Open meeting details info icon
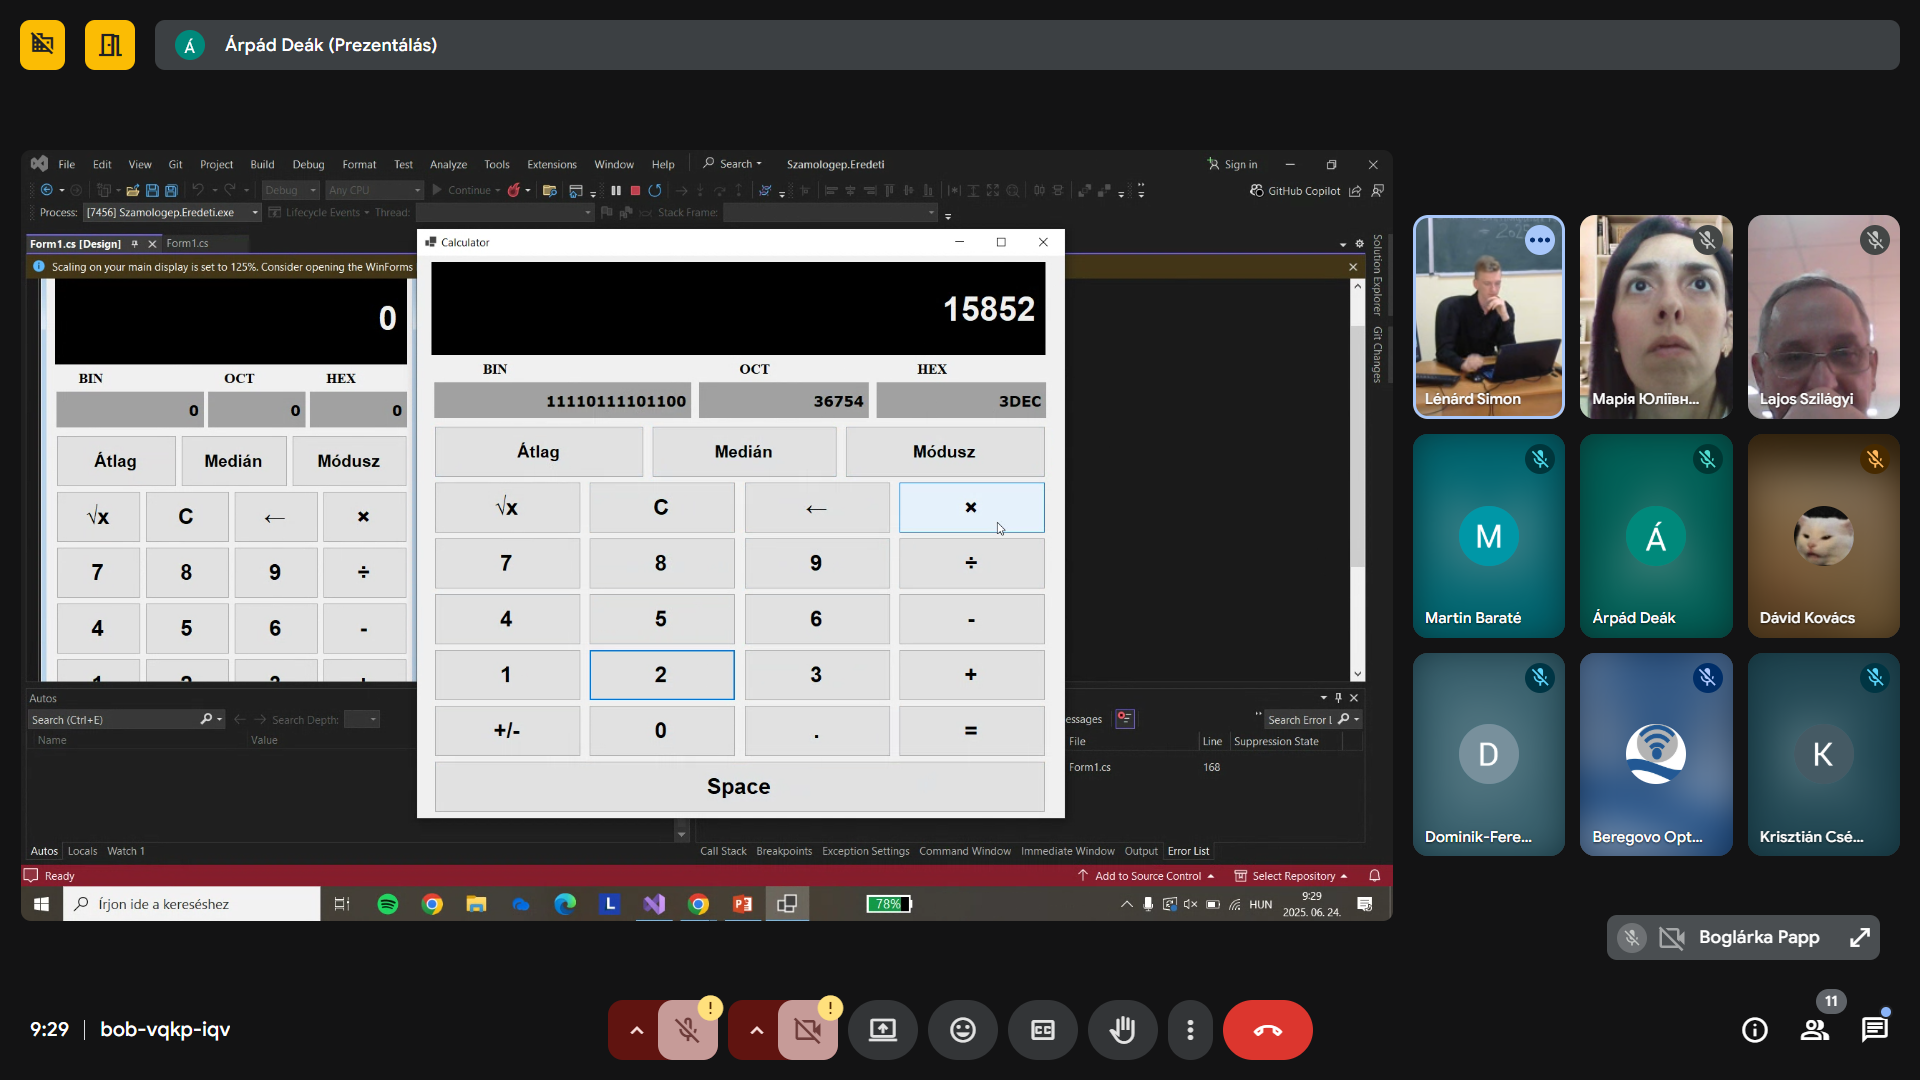Screen dimensions: 1920x1080 tap(1754, 1030)
